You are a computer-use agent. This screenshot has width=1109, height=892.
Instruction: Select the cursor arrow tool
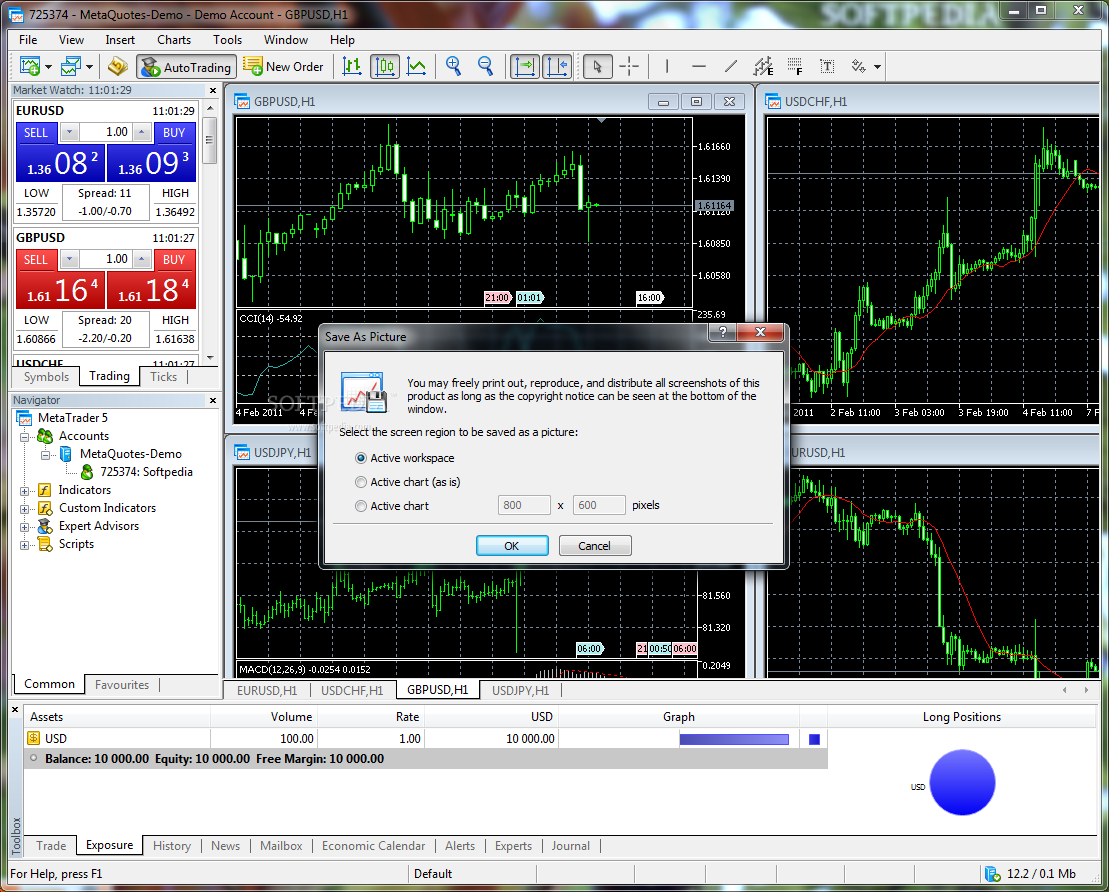[x=598, y=66]
